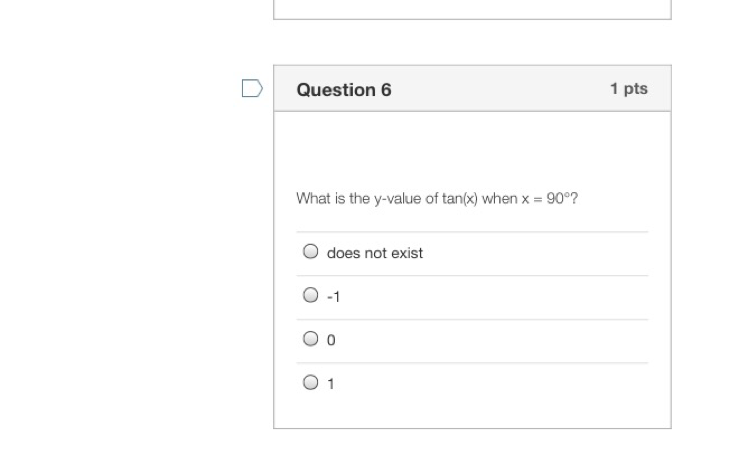Click the "1 pts" point value
This screenshot has height=460, width=748.
tap(629, 89)
